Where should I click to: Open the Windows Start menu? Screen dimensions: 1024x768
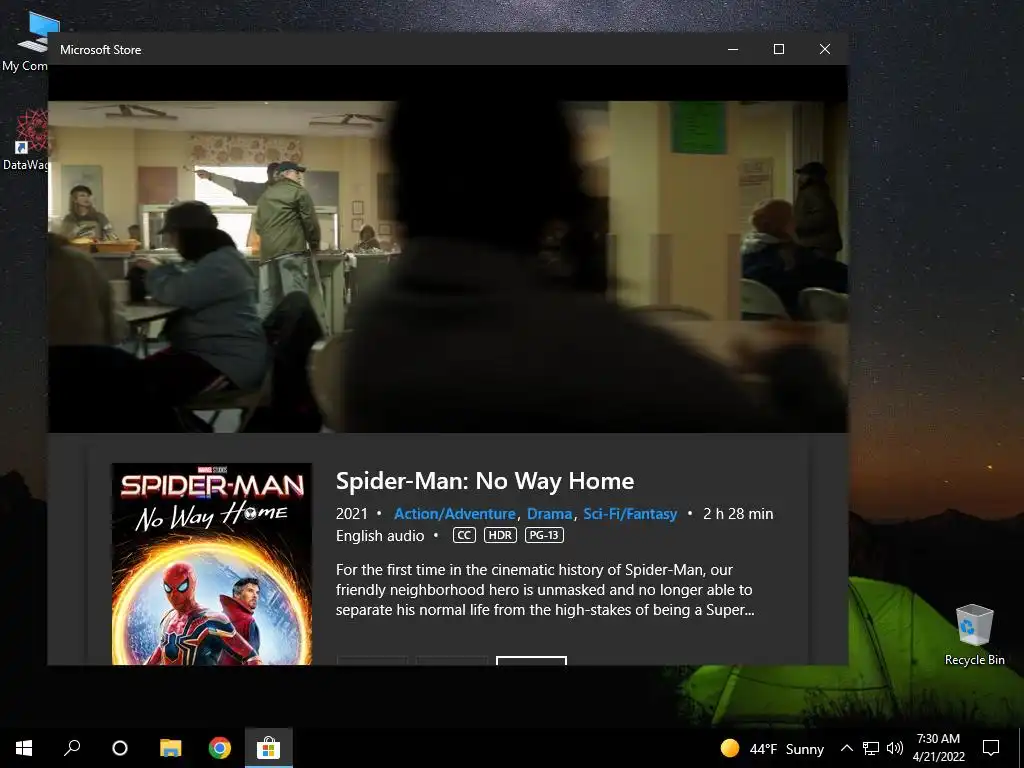point(24,748)
